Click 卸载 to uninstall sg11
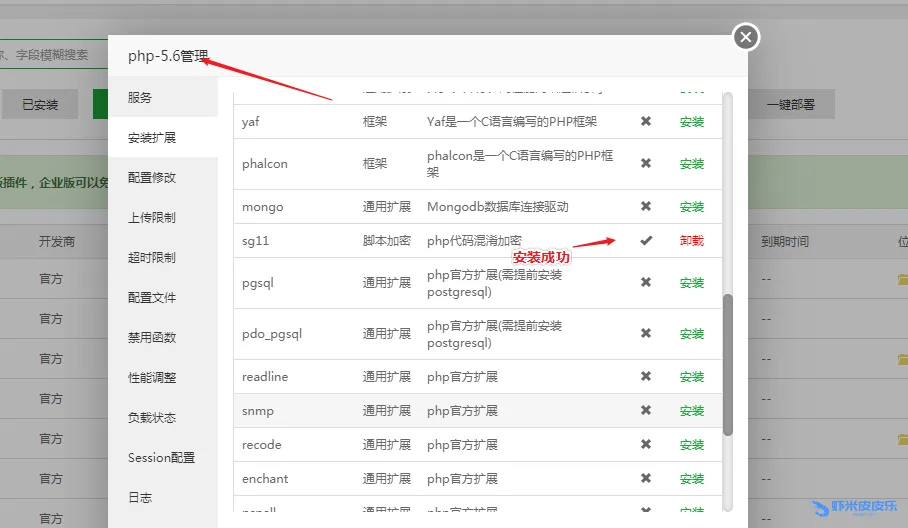908x528 pixels. coord(692,241)
